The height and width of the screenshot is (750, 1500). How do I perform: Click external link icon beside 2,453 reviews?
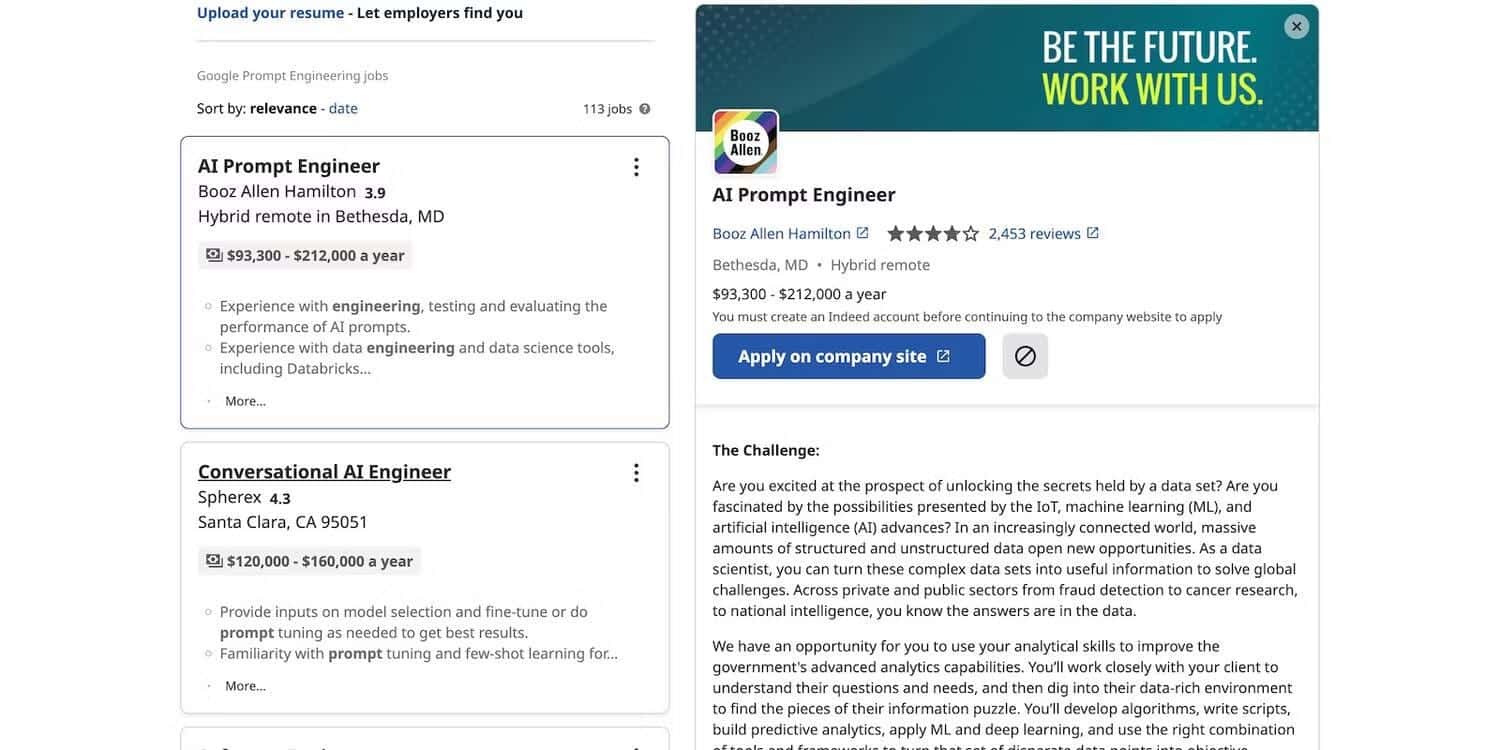pyautogui.click(x=1093, y=233)
